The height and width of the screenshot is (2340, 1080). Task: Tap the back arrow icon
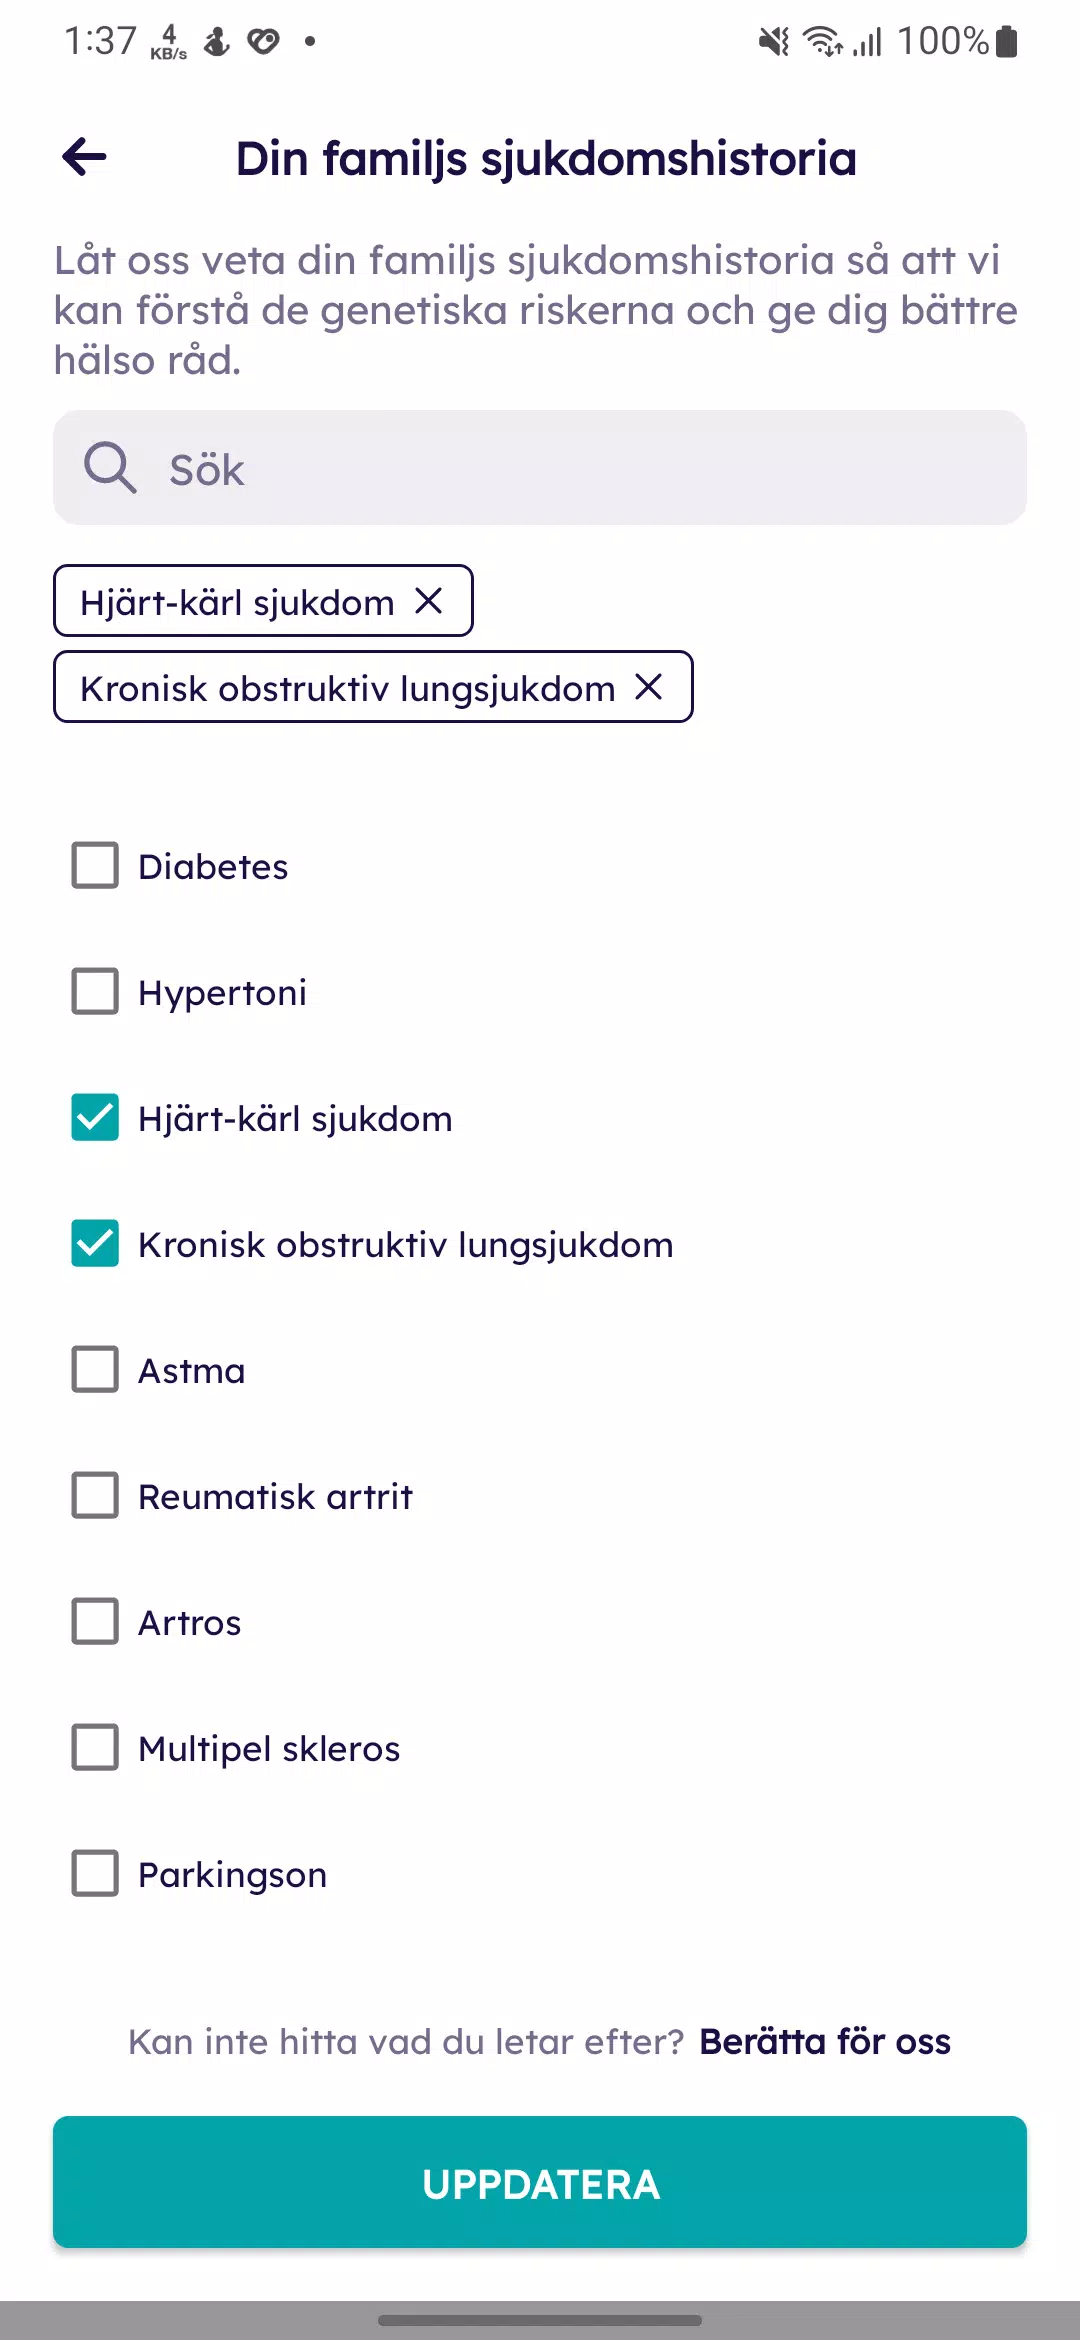[x=84, y=157]
